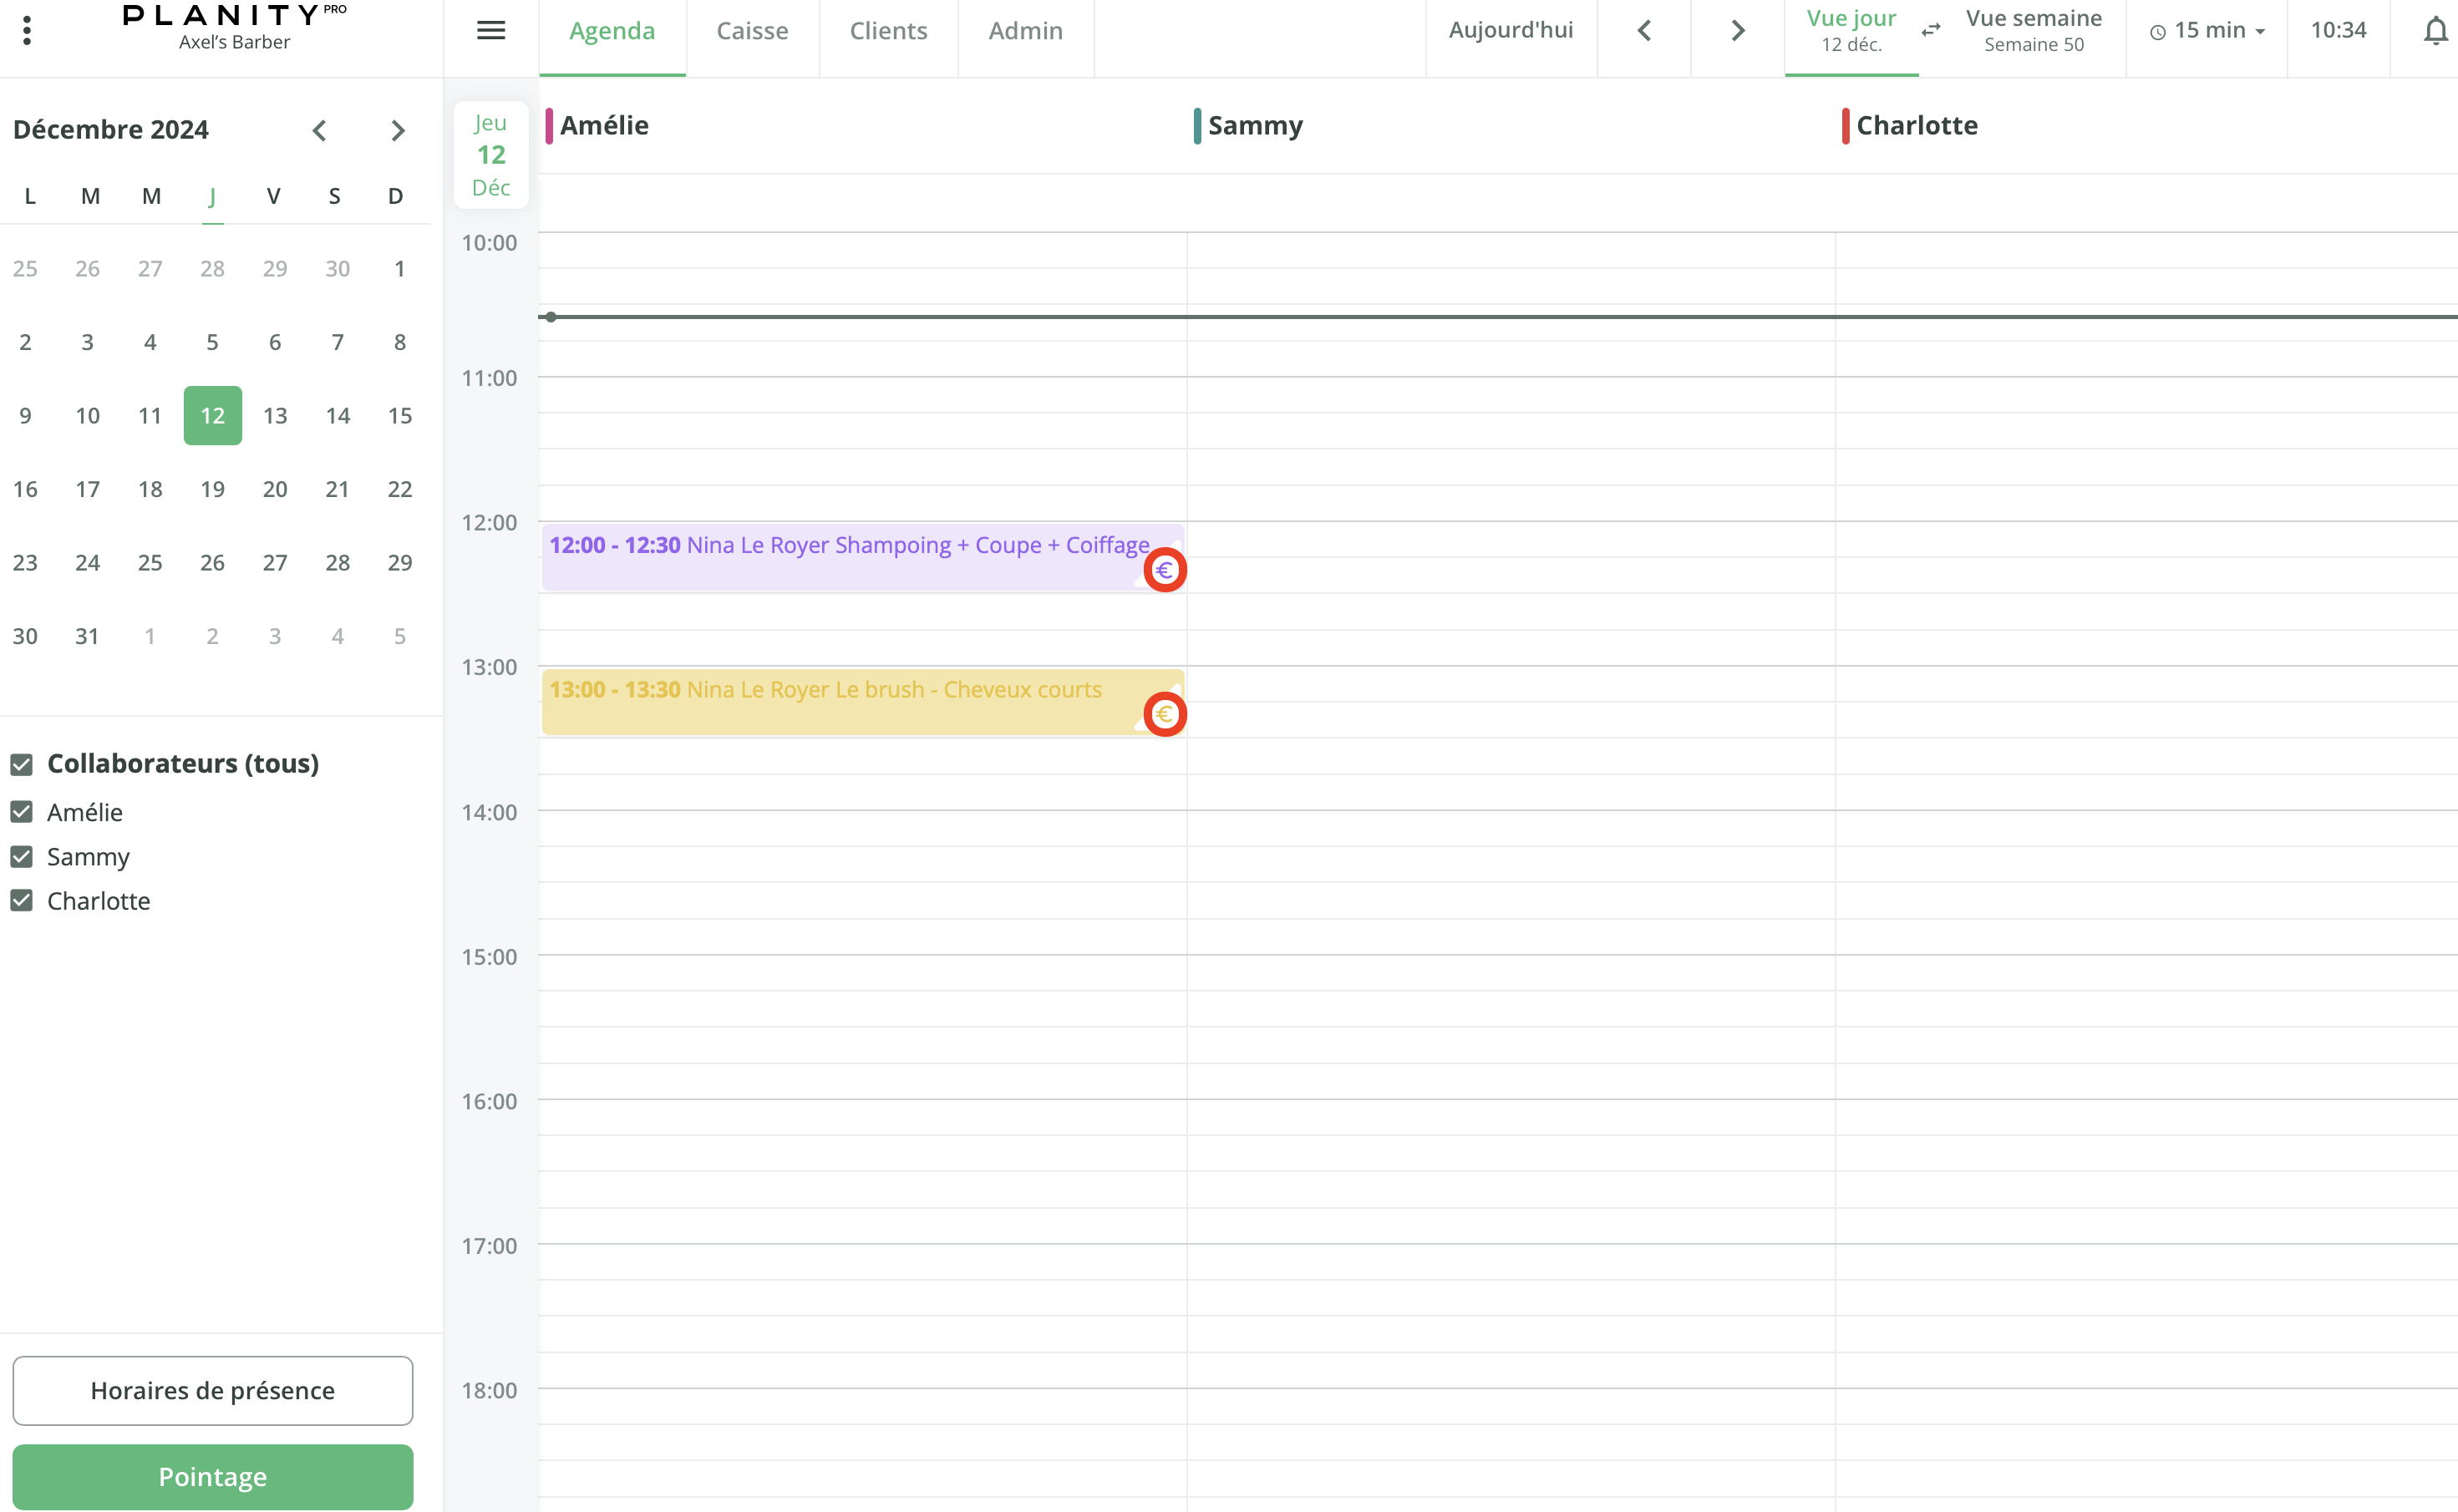2458x1512 pixels.
Task: Go to previous day arrow
Action: (1644, 31)
